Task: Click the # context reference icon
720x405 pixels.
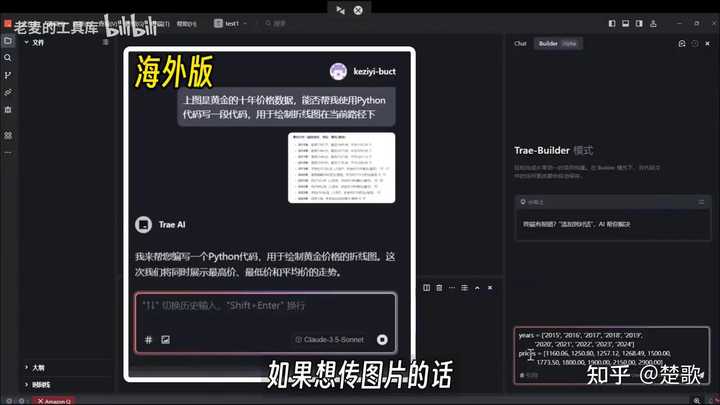Action: (x=148, y=340)
